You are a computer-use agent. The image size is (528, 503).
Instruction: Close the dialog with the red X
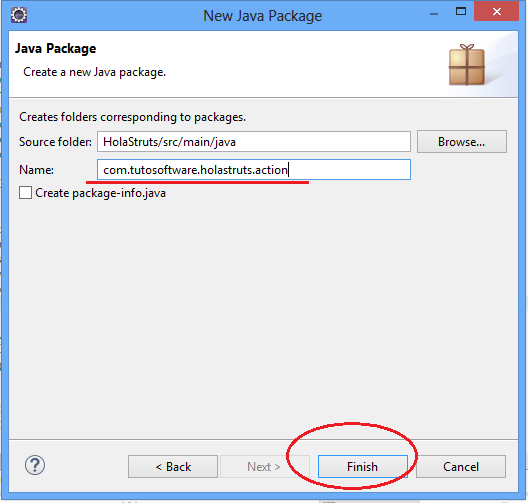point(496,12)
